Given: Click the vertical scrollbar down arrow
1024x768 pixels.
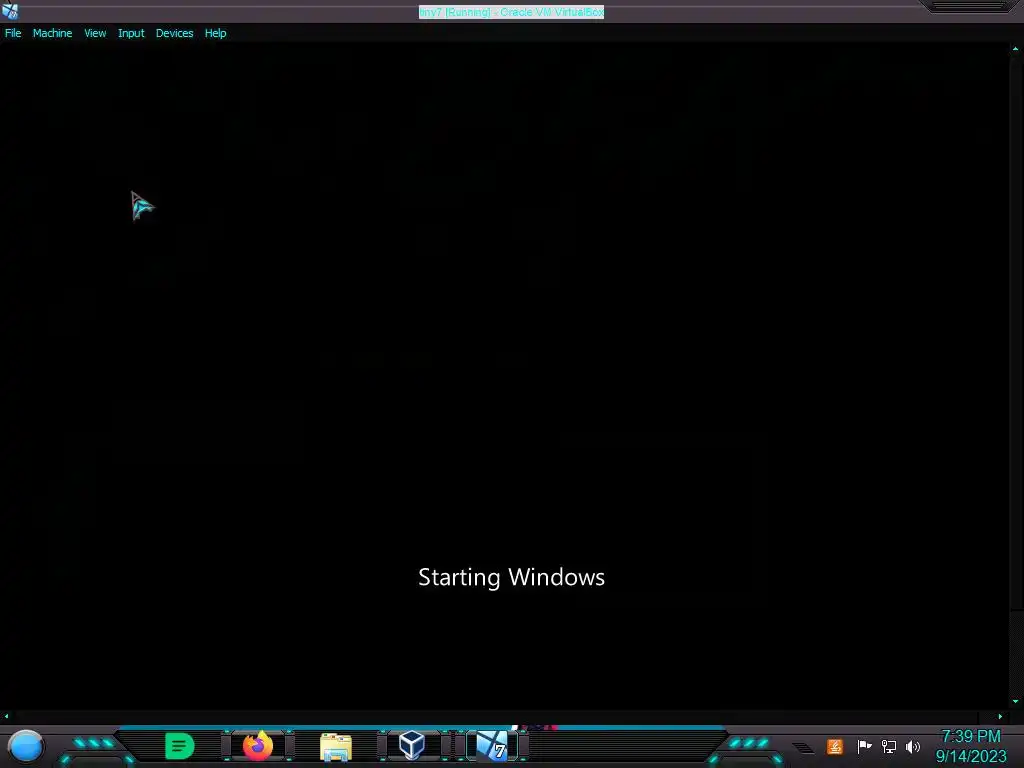Looking at the screenshot, I should click(1015, 701).
